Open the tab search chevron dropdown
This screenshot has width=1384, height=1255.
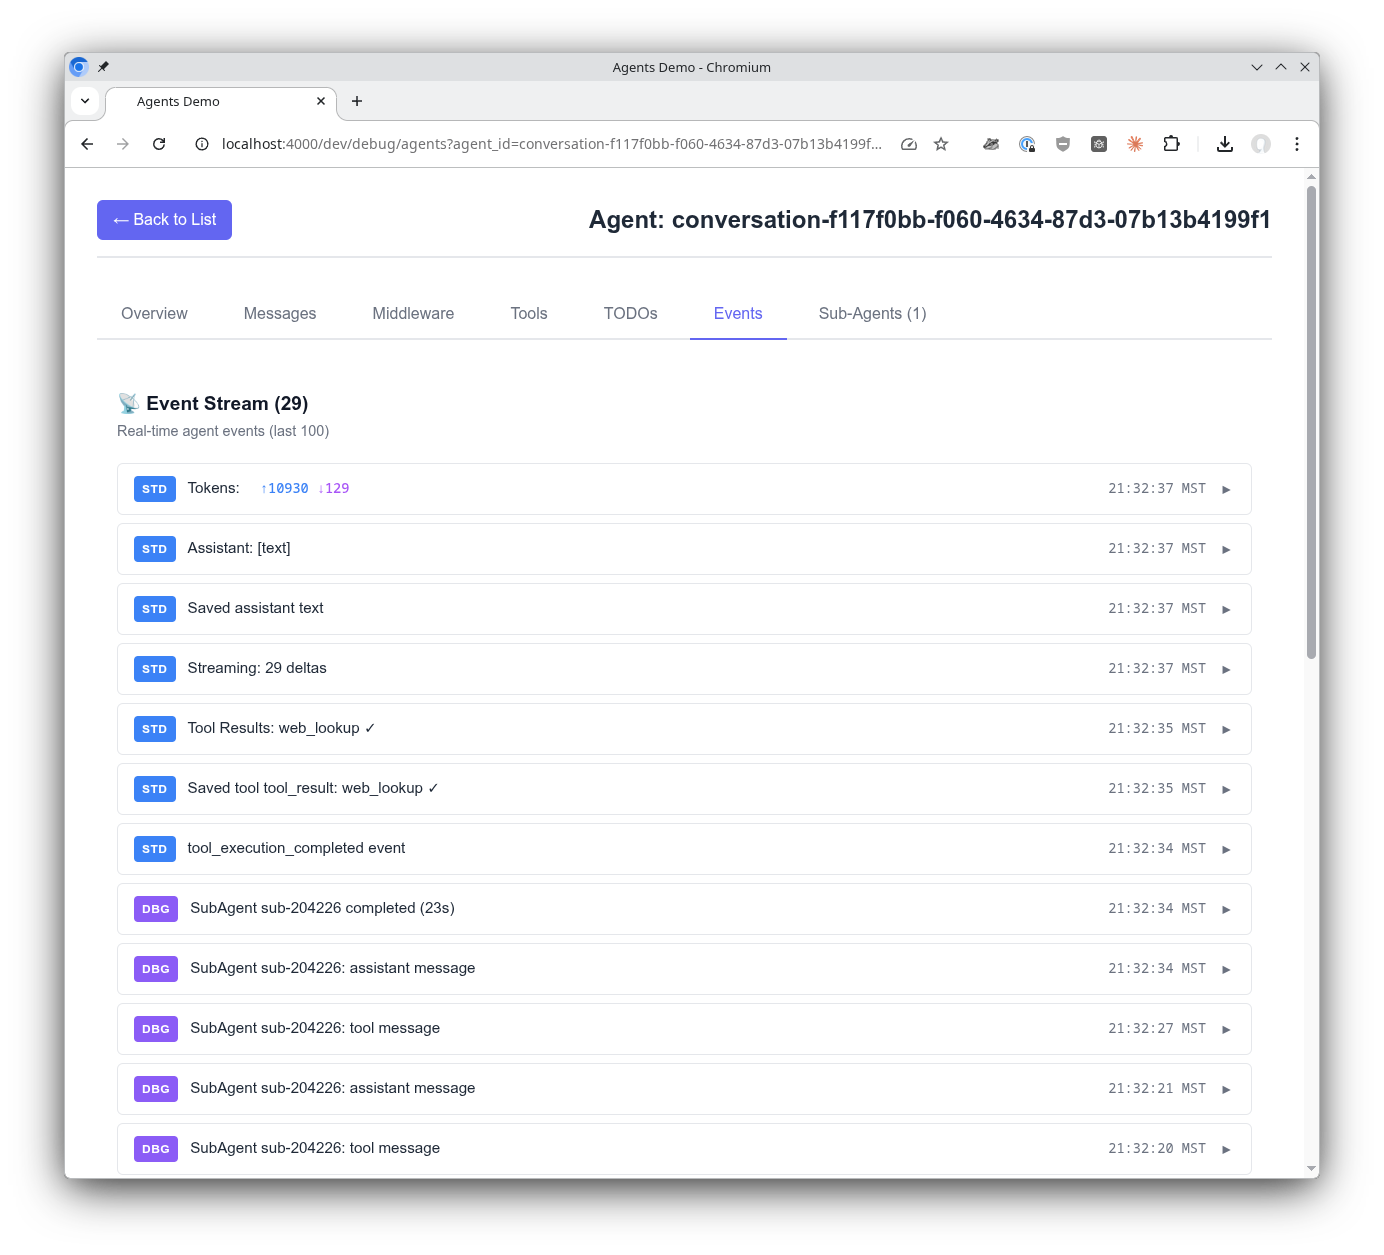[x=85, y=101]
